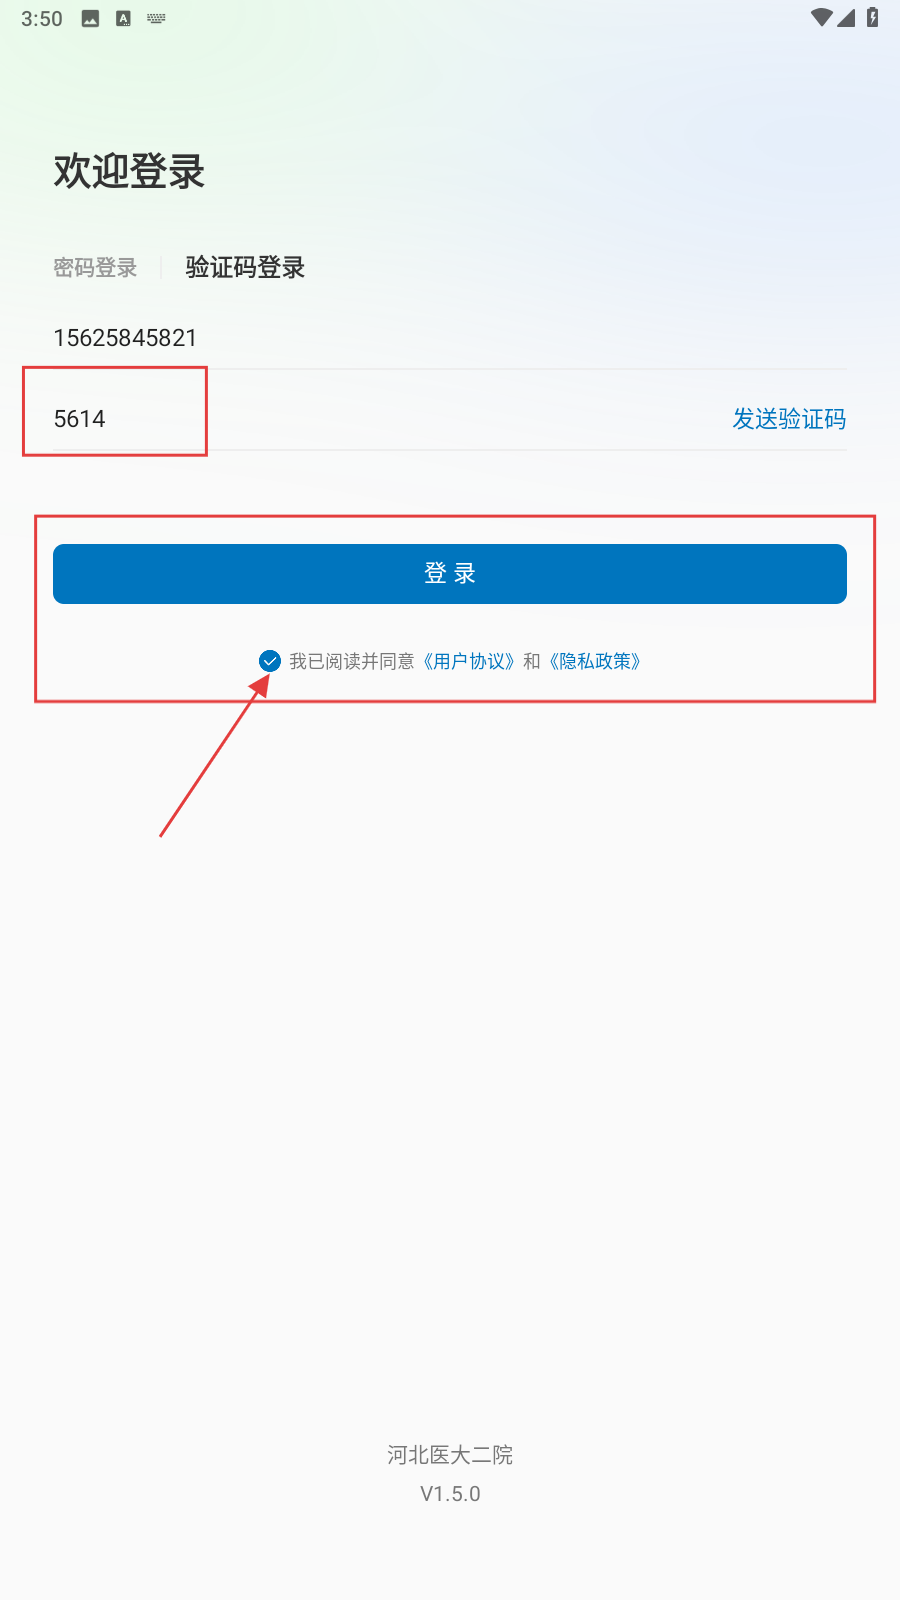
Task: Open the 《用户协议》 link
Action: 469,661
